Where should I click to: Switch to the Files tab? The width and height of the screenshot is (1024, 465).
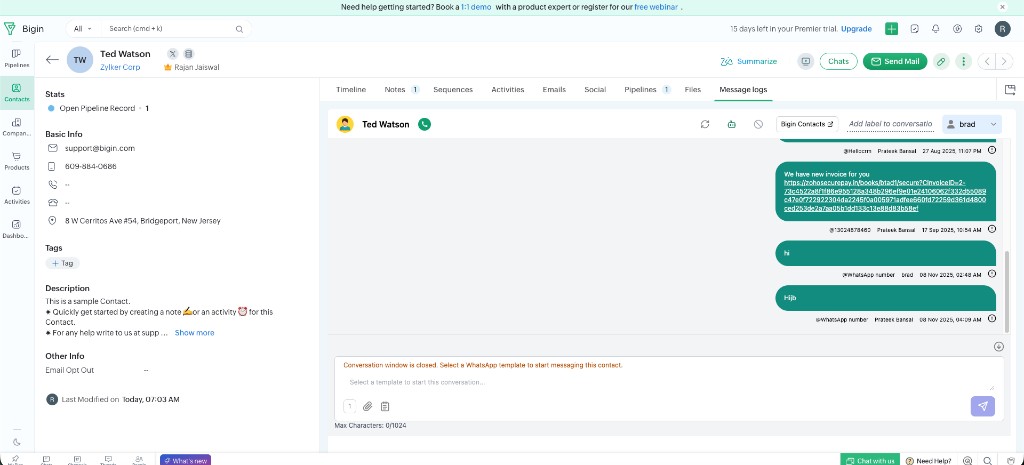(x=692, y=89)
